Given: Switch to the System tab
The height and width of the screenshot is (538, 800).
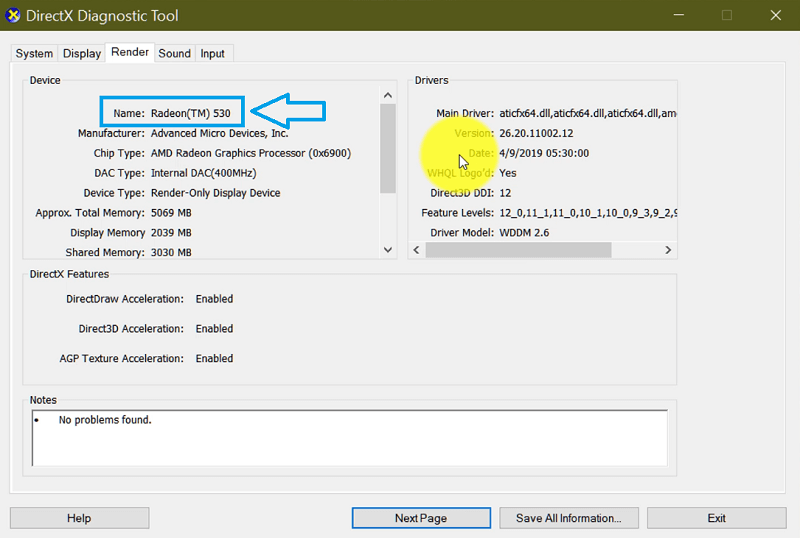Looking at the screenshot, I should (34, 54).
